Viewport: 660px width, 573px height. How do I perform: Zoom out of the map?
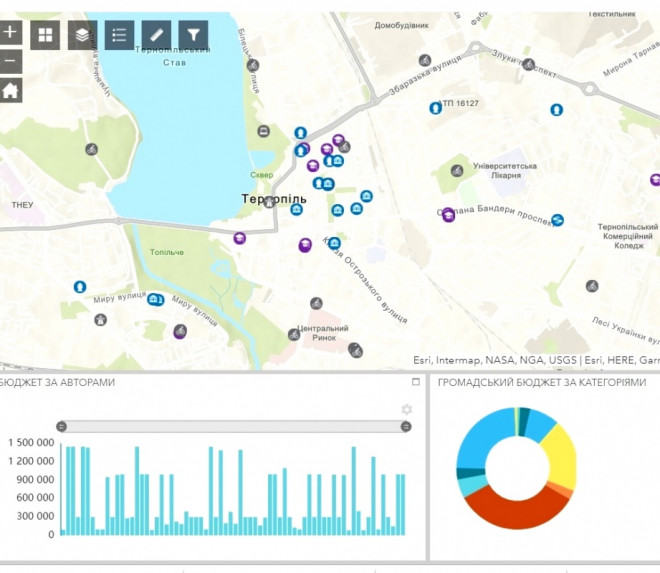click(x=10, y=61)
